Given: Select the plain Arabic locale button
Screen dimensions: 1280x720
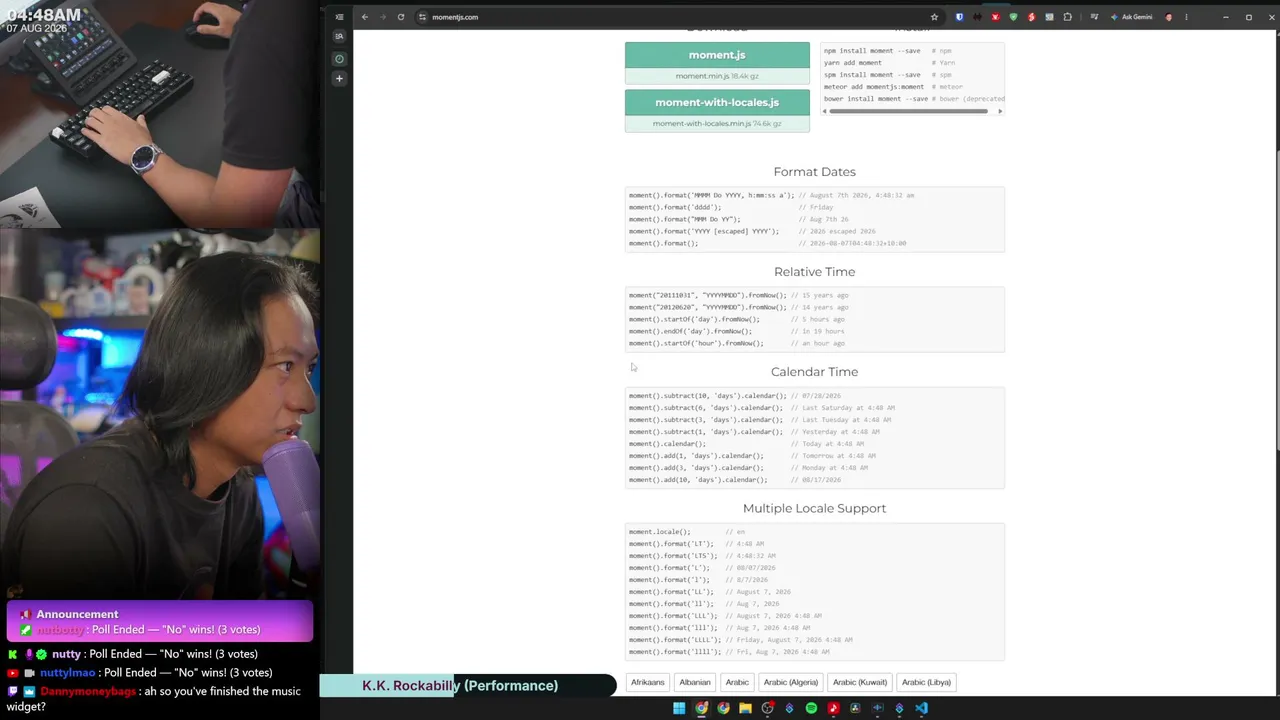Looking at the screenshot, I should coord(737,682).
